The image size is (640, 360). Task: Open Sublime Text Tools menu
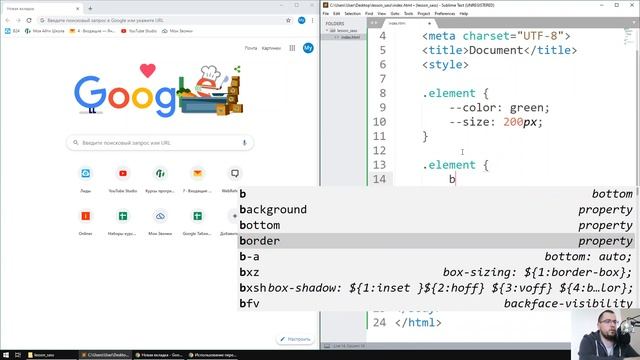point(409,14)
